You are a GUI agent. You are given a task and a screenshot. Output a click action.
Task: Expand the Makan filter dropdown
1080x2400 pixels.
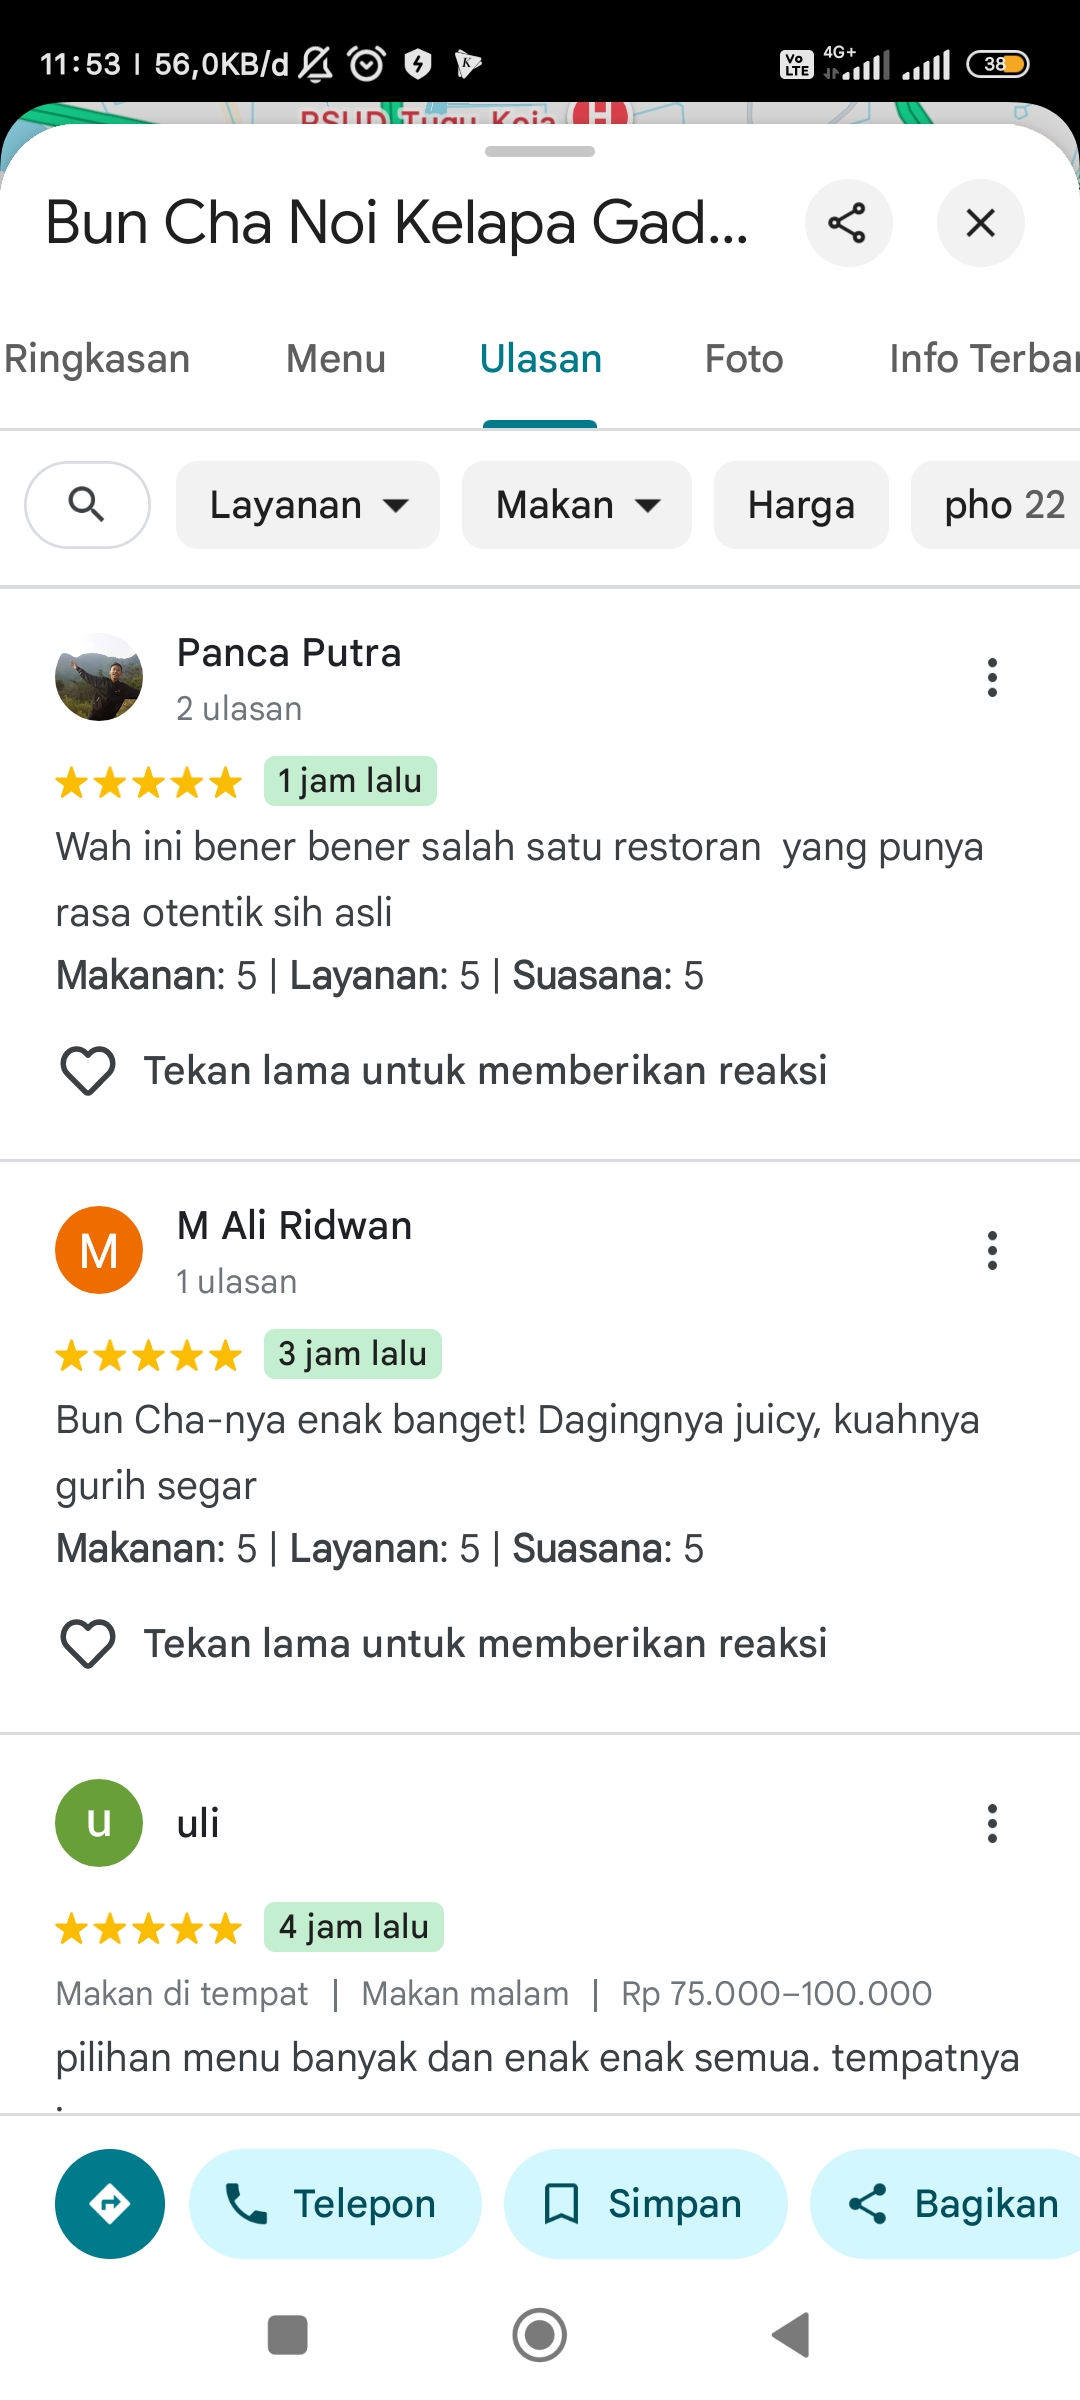pos(577,505)
